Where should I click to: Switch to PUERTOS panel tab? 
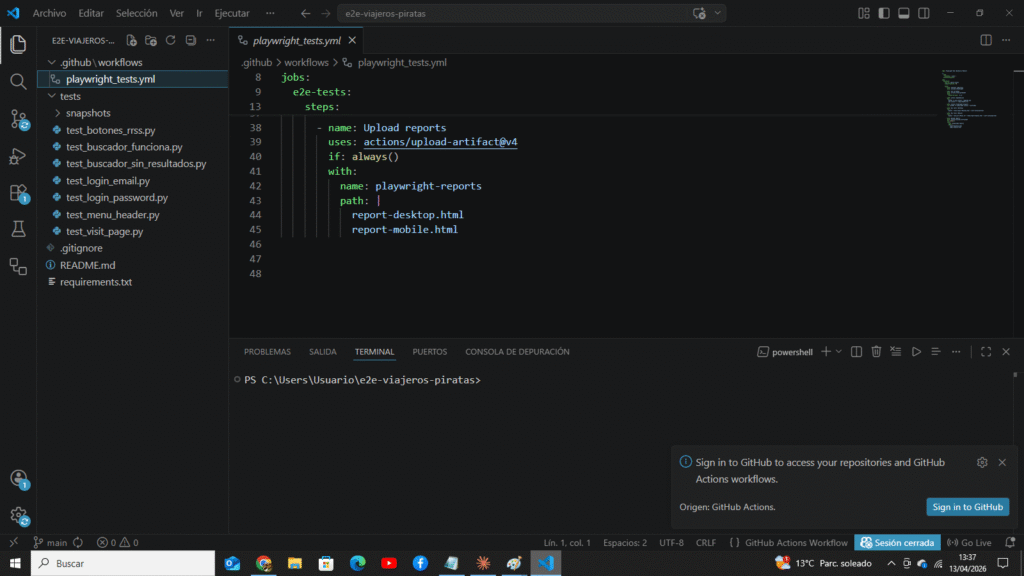pos(430,351)
